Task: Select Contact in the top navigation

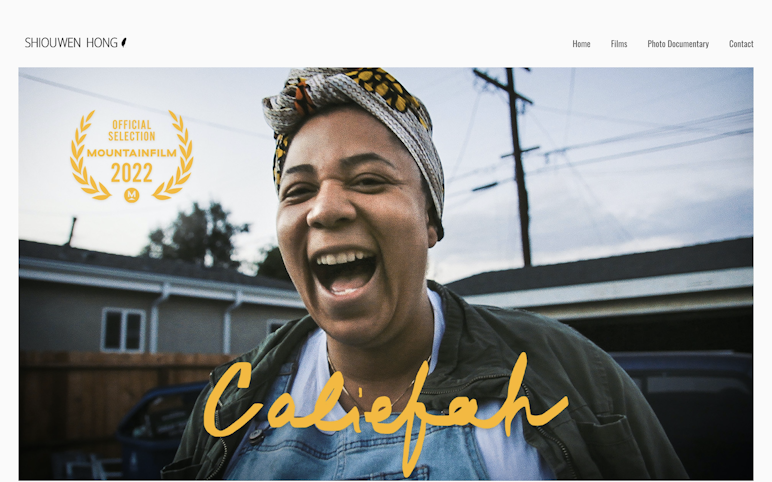Action: [741, 44]
